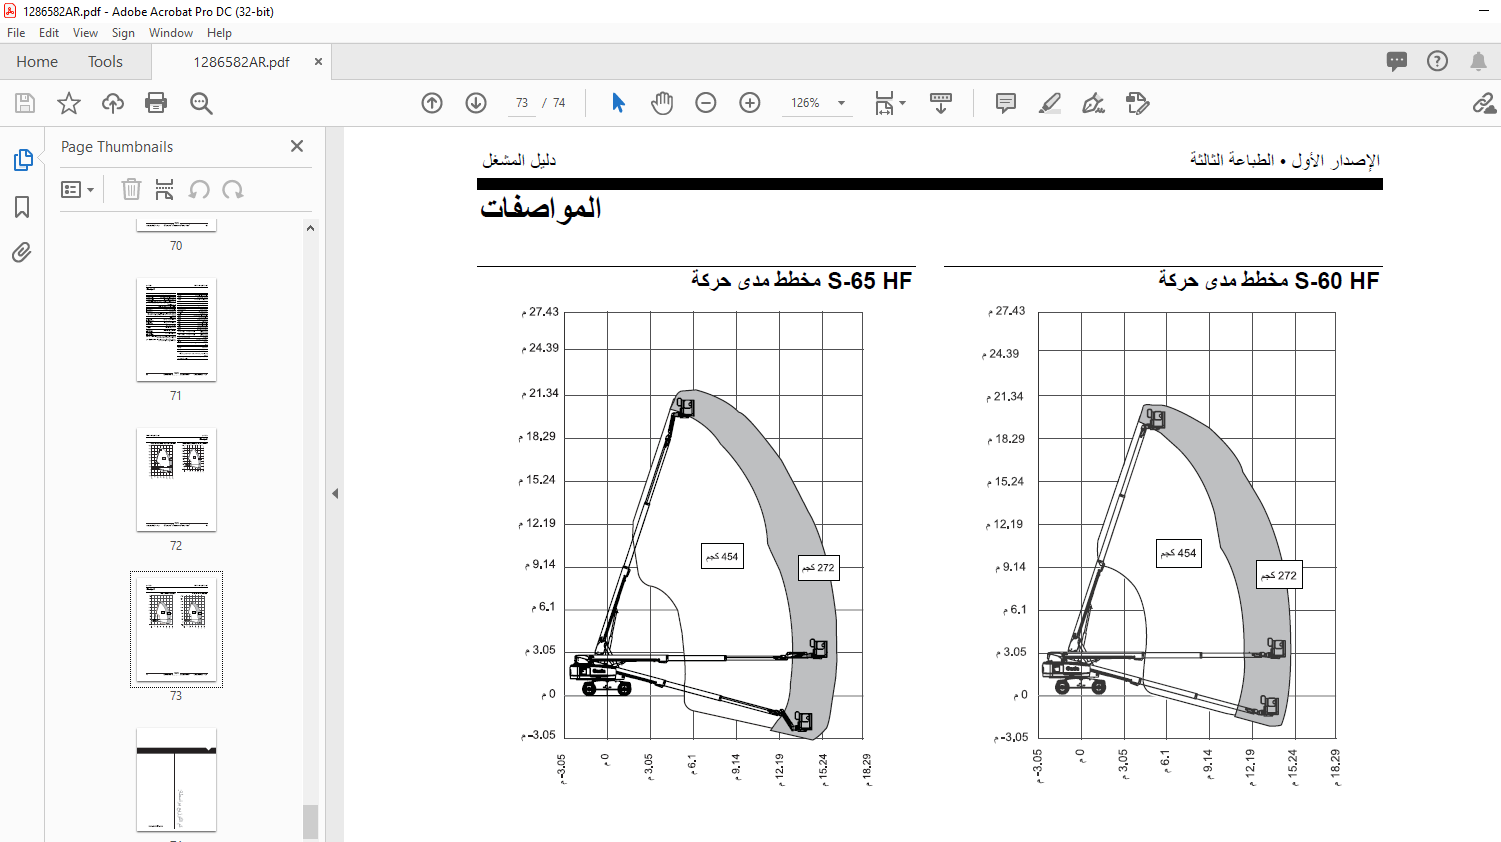Toggle the Page Thumbnails panel icon
This screenshot has height=842, width=1501.
(22, 160)
